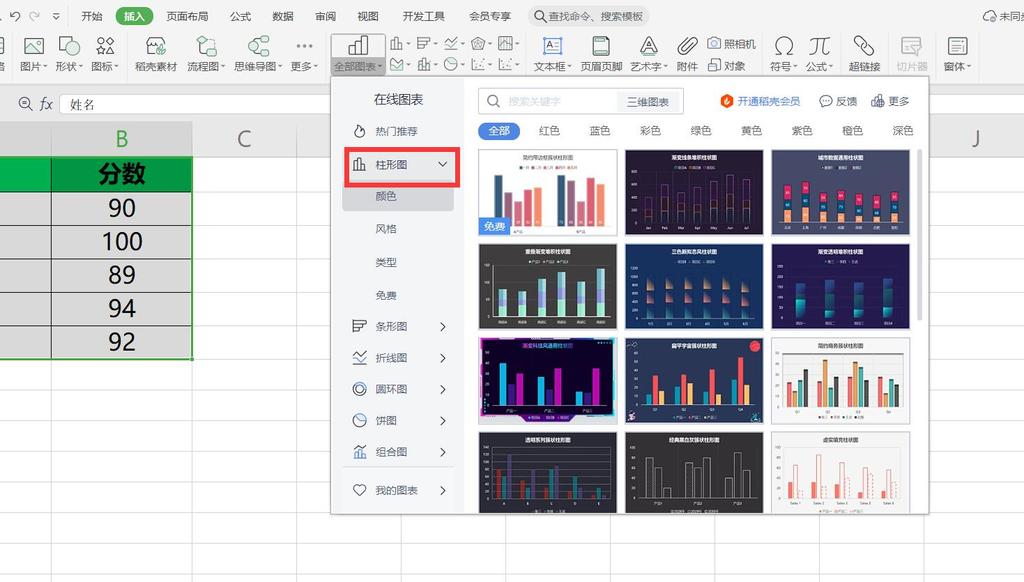Filter charts by 红色 red
The height and width of the screenshot is (582, 1024).
click(x=549, y=131)
